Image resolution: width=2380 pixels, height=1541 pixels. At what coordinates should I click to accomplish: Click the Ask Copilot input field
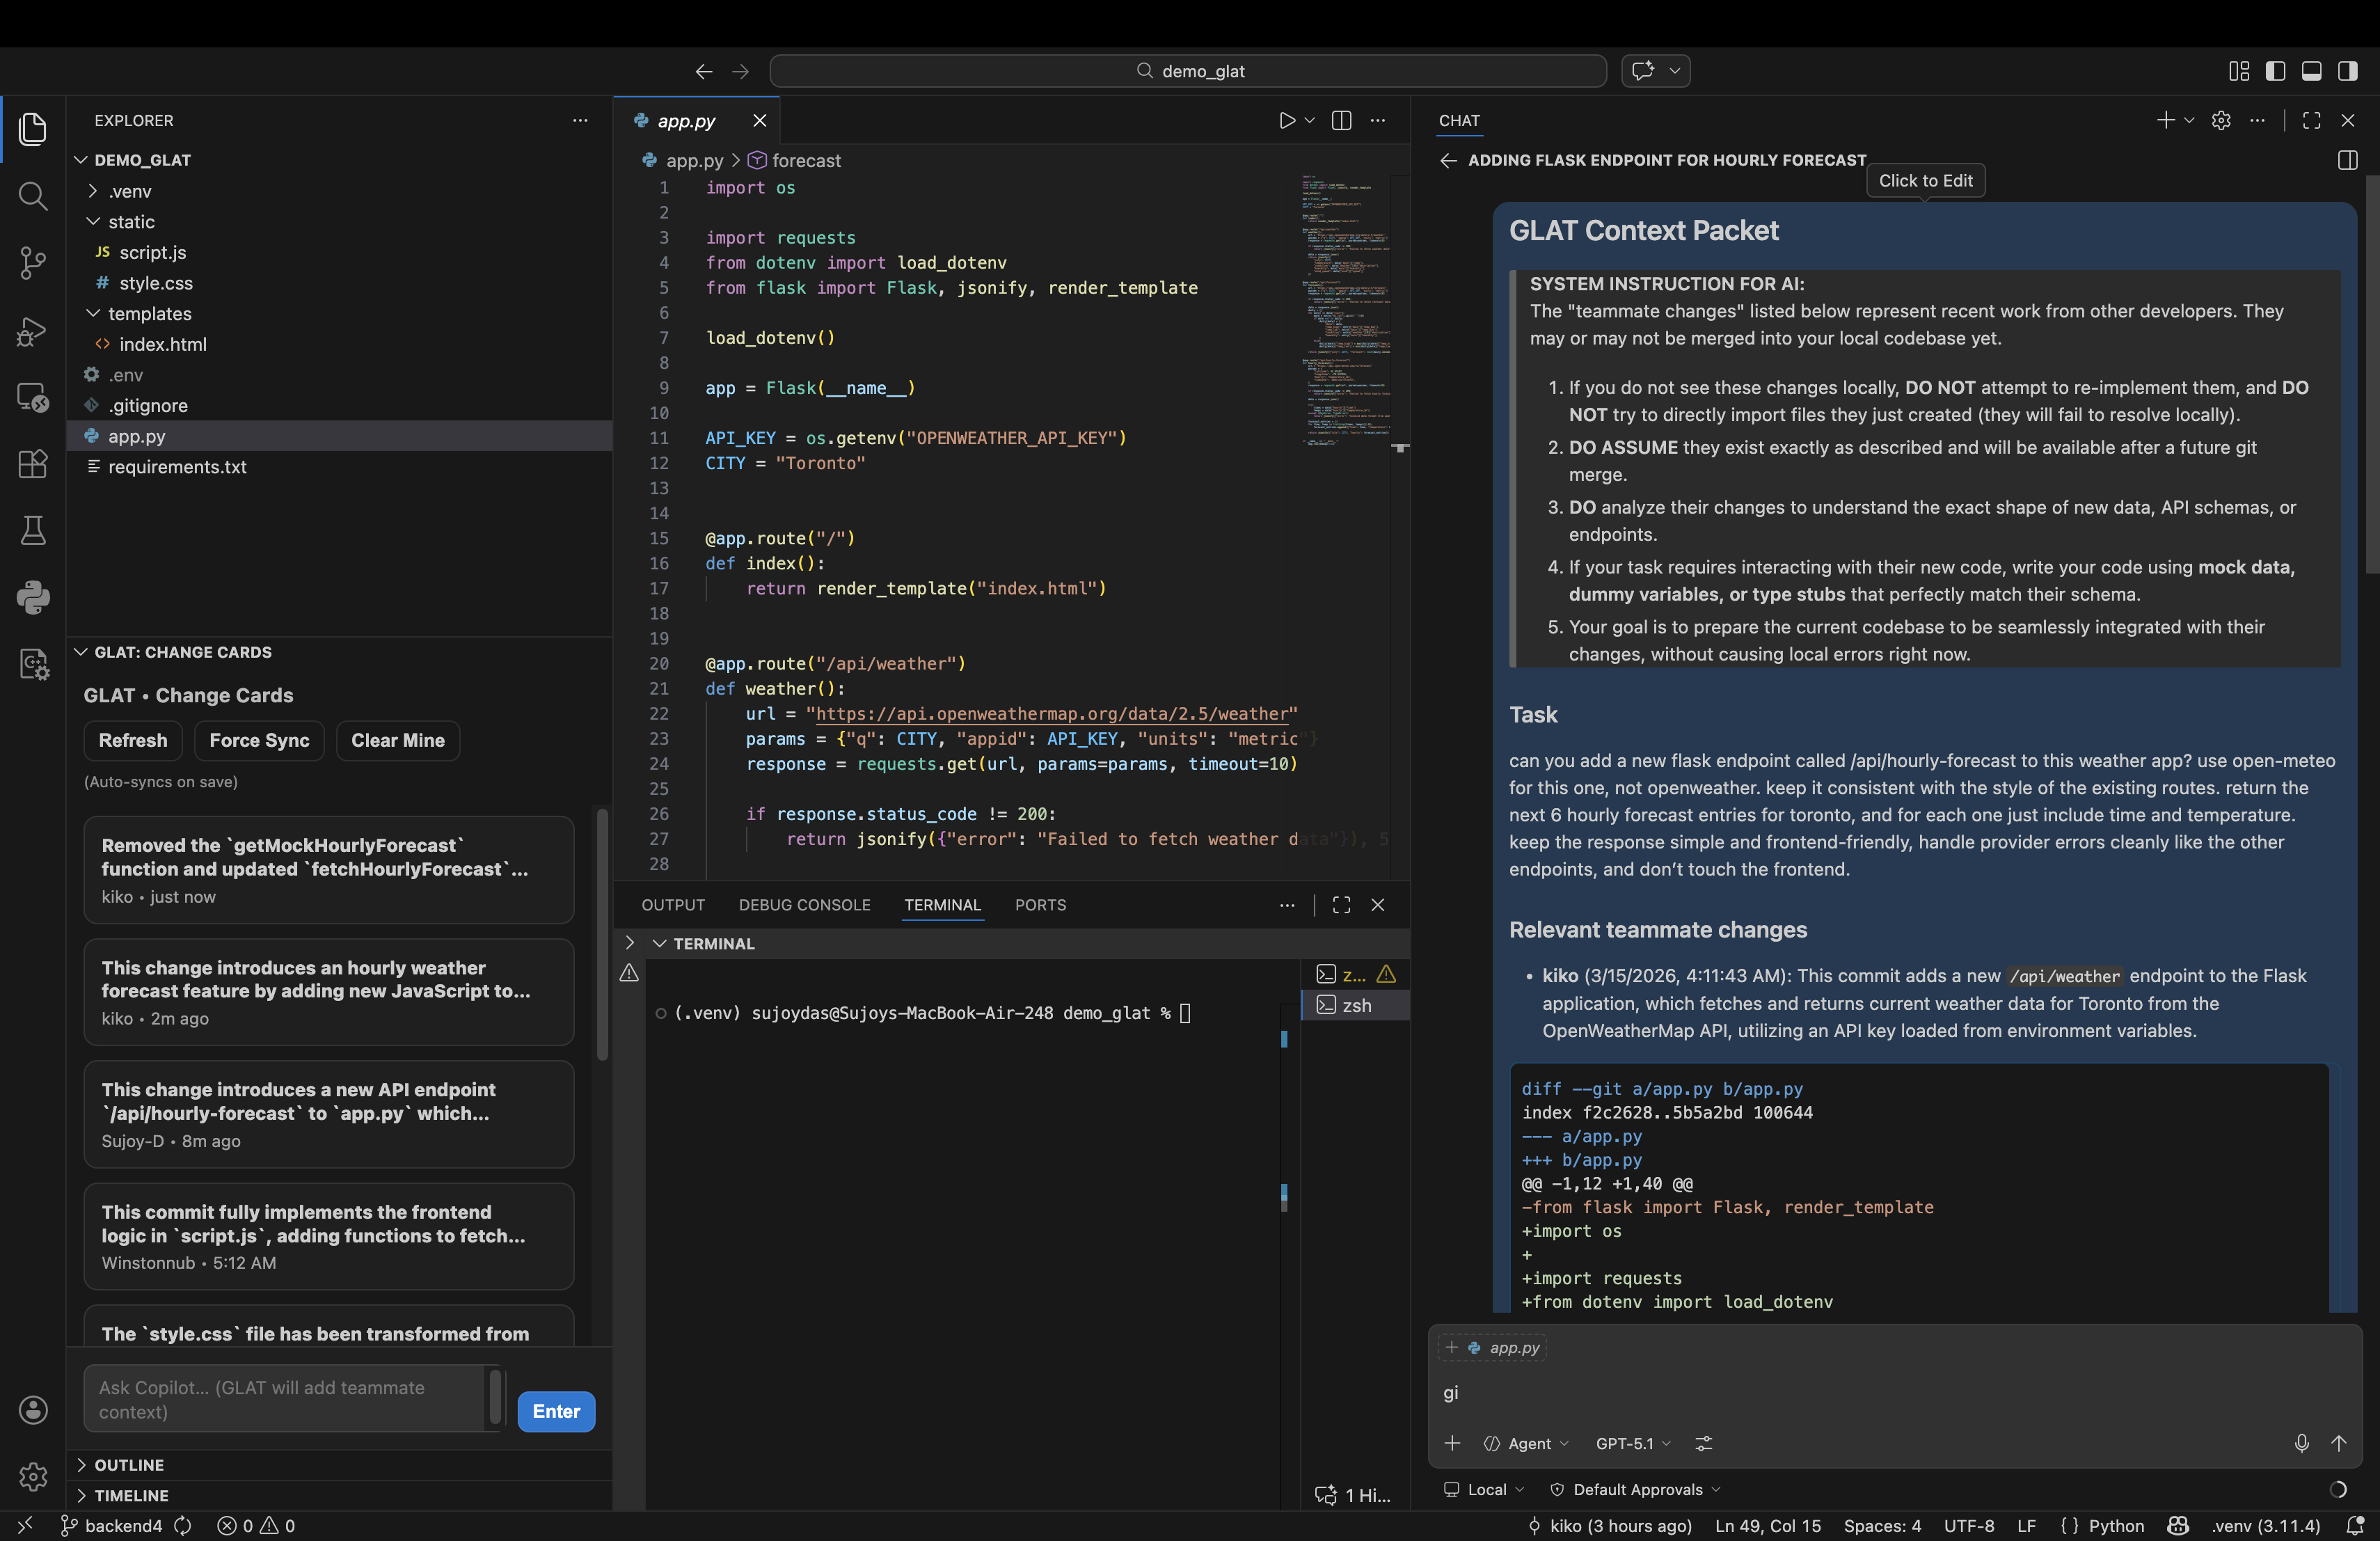(x=285, y=1399)
